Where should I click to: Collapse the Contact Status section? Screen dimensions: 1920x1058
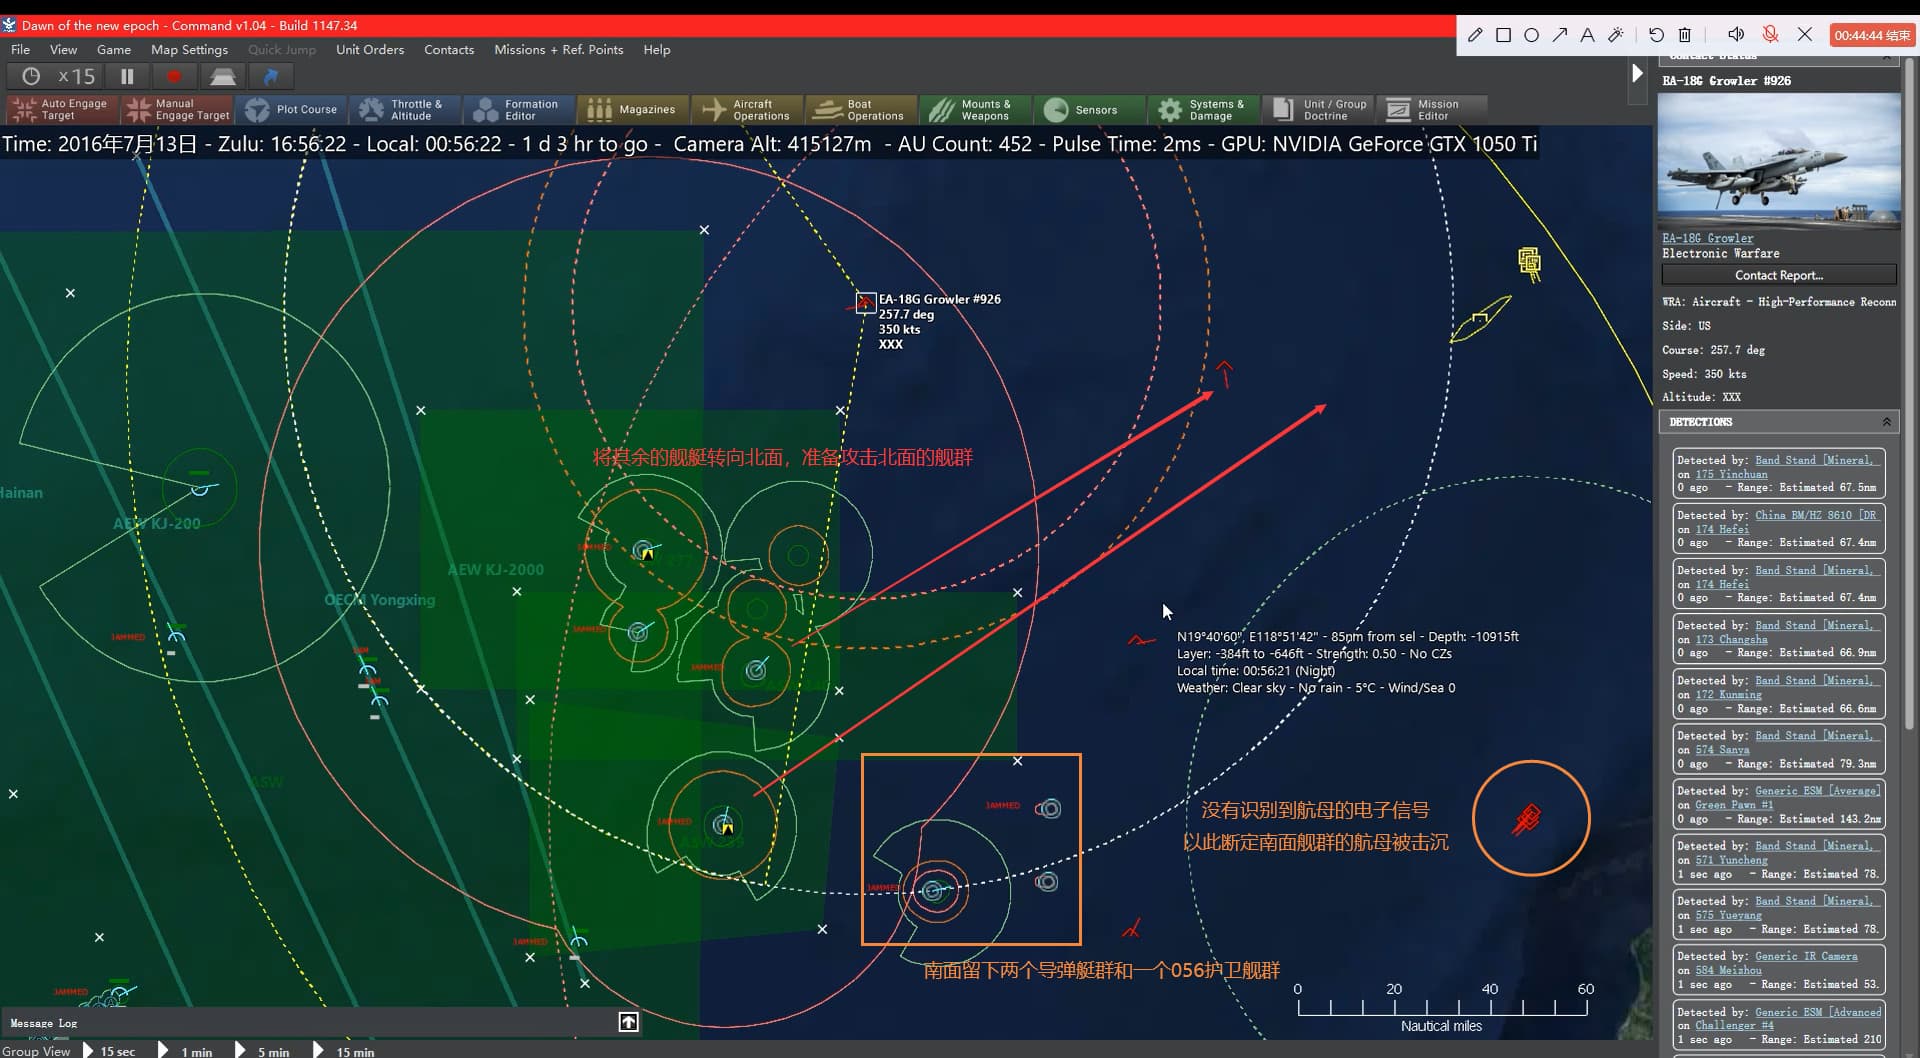(1887, 57)
